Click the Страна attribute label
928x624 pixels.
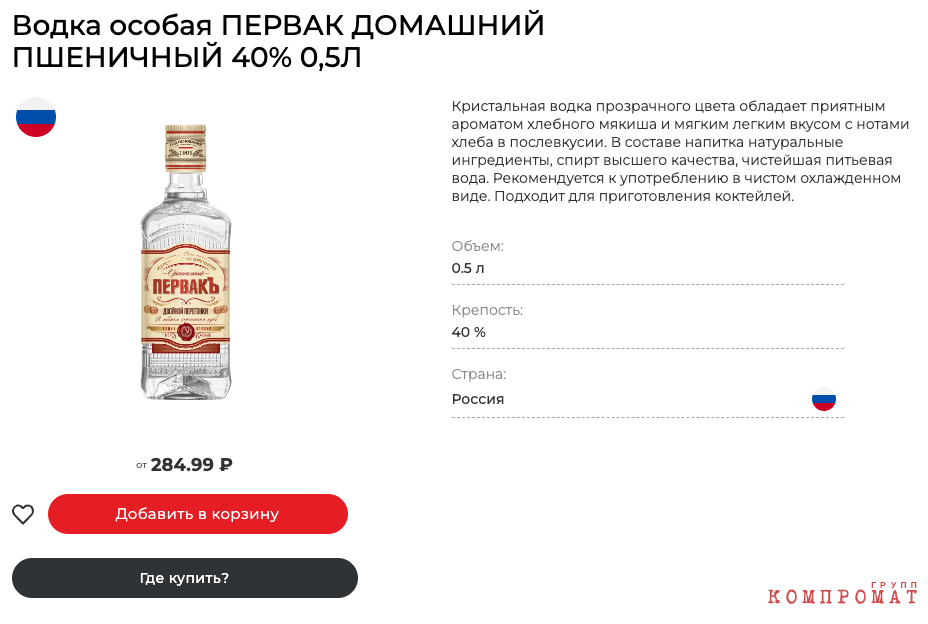(x=479, y=374)
